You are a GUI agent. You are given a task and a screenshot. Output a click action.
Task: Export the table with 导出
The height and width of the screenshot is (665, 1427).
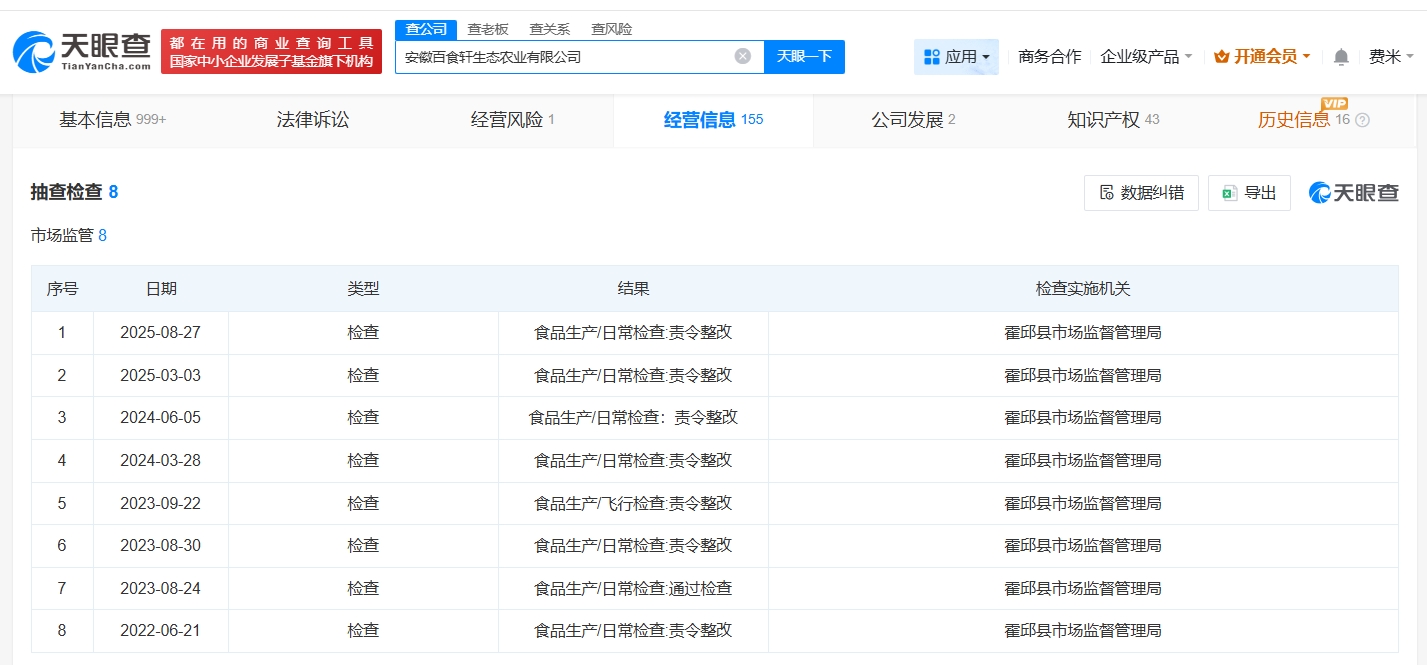[1249, 193]
